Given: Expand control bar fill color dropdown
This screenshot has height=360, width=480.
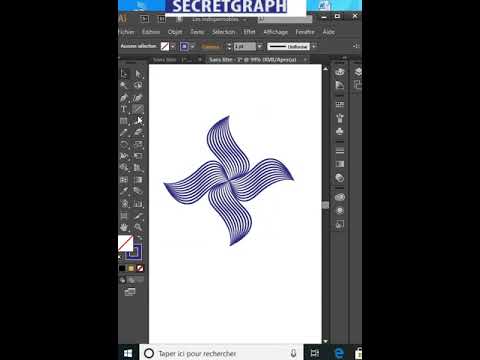Looking at the screenshot, I should click(173, 46).
